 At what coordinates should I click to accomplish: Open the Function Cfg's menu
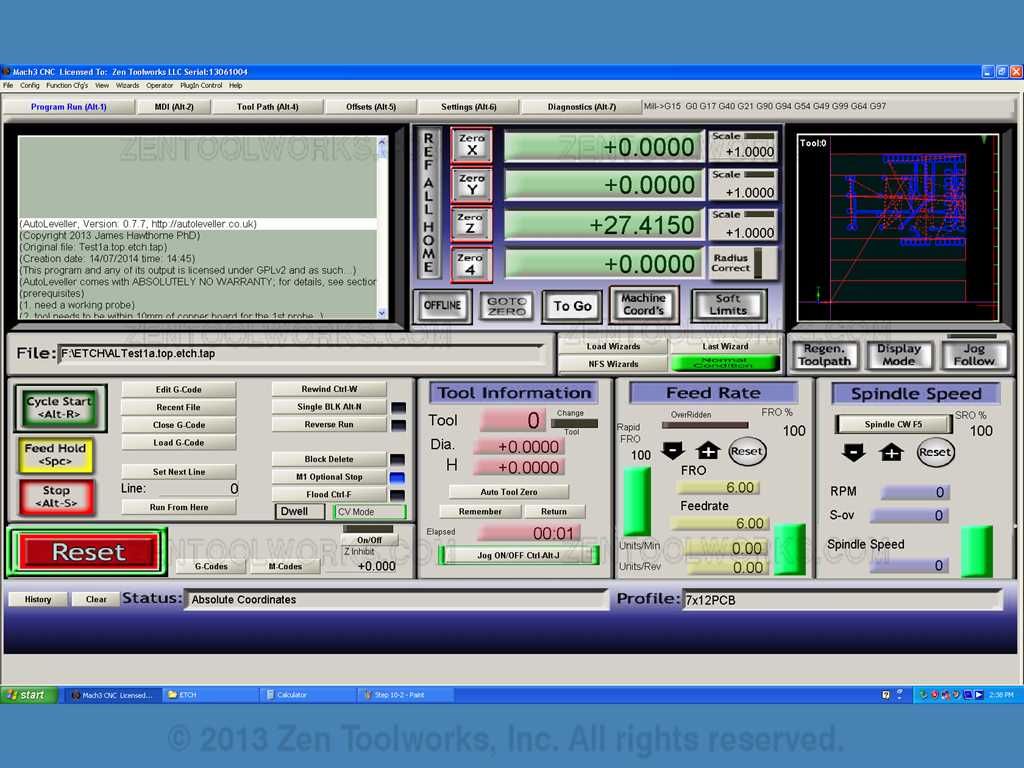click(67, 86)
